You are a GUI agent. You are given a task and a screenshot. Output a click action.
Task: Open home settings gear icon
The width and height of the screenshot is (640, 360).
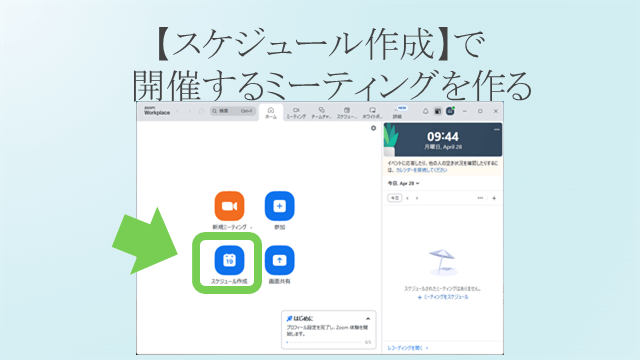pos(373,128)
